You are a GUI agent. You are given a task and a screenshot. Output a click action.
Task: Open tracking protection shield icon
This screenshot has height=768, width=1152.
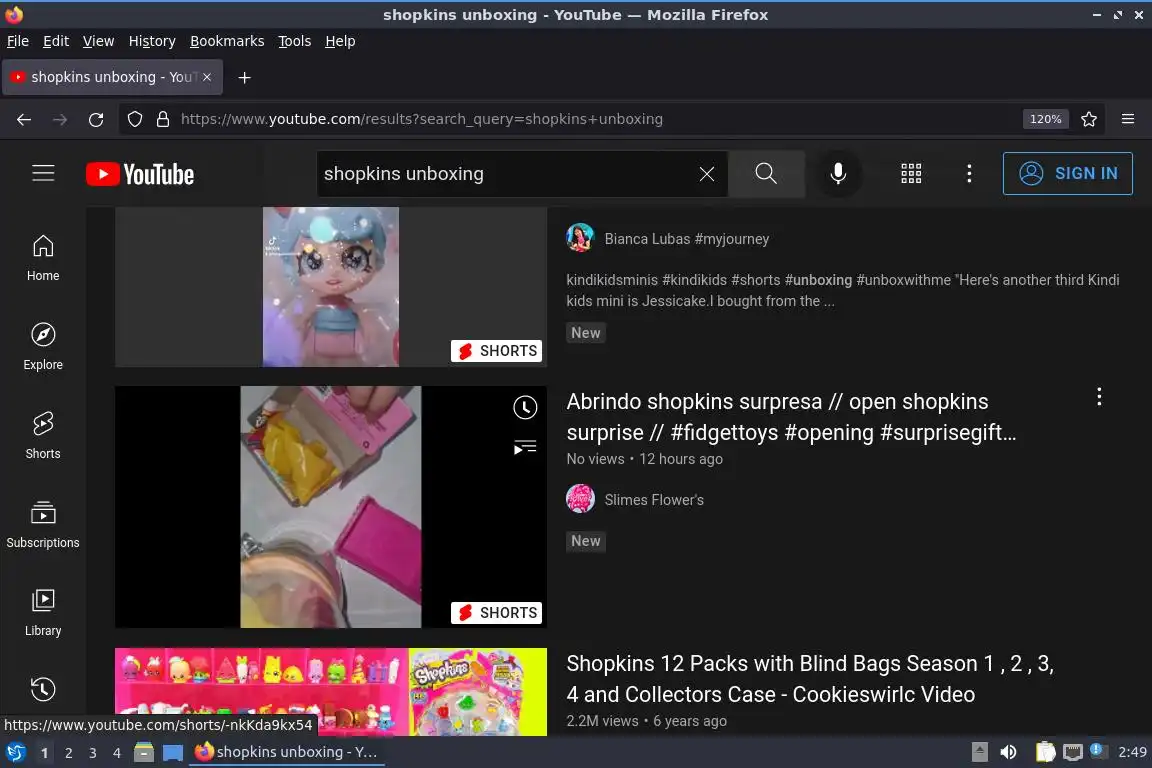(135, 119)
